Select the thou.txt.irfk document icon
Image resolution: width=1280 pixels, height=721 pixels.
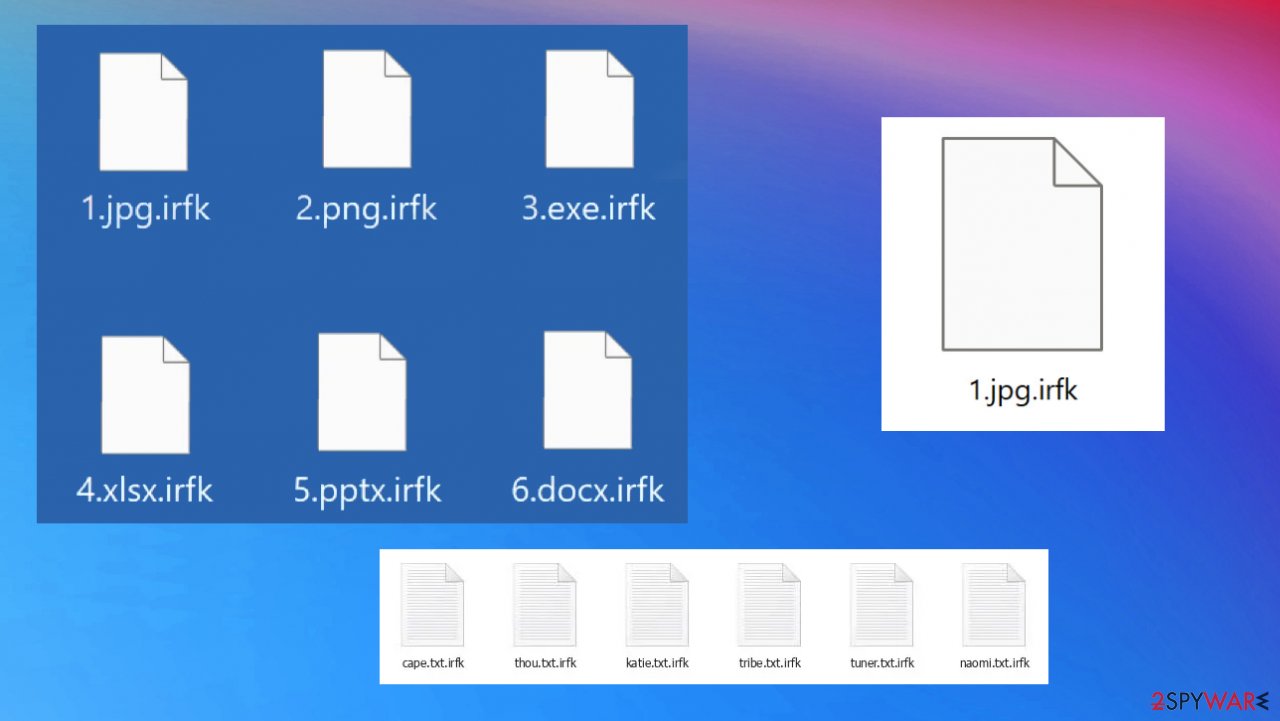click(x=545, y=605)
